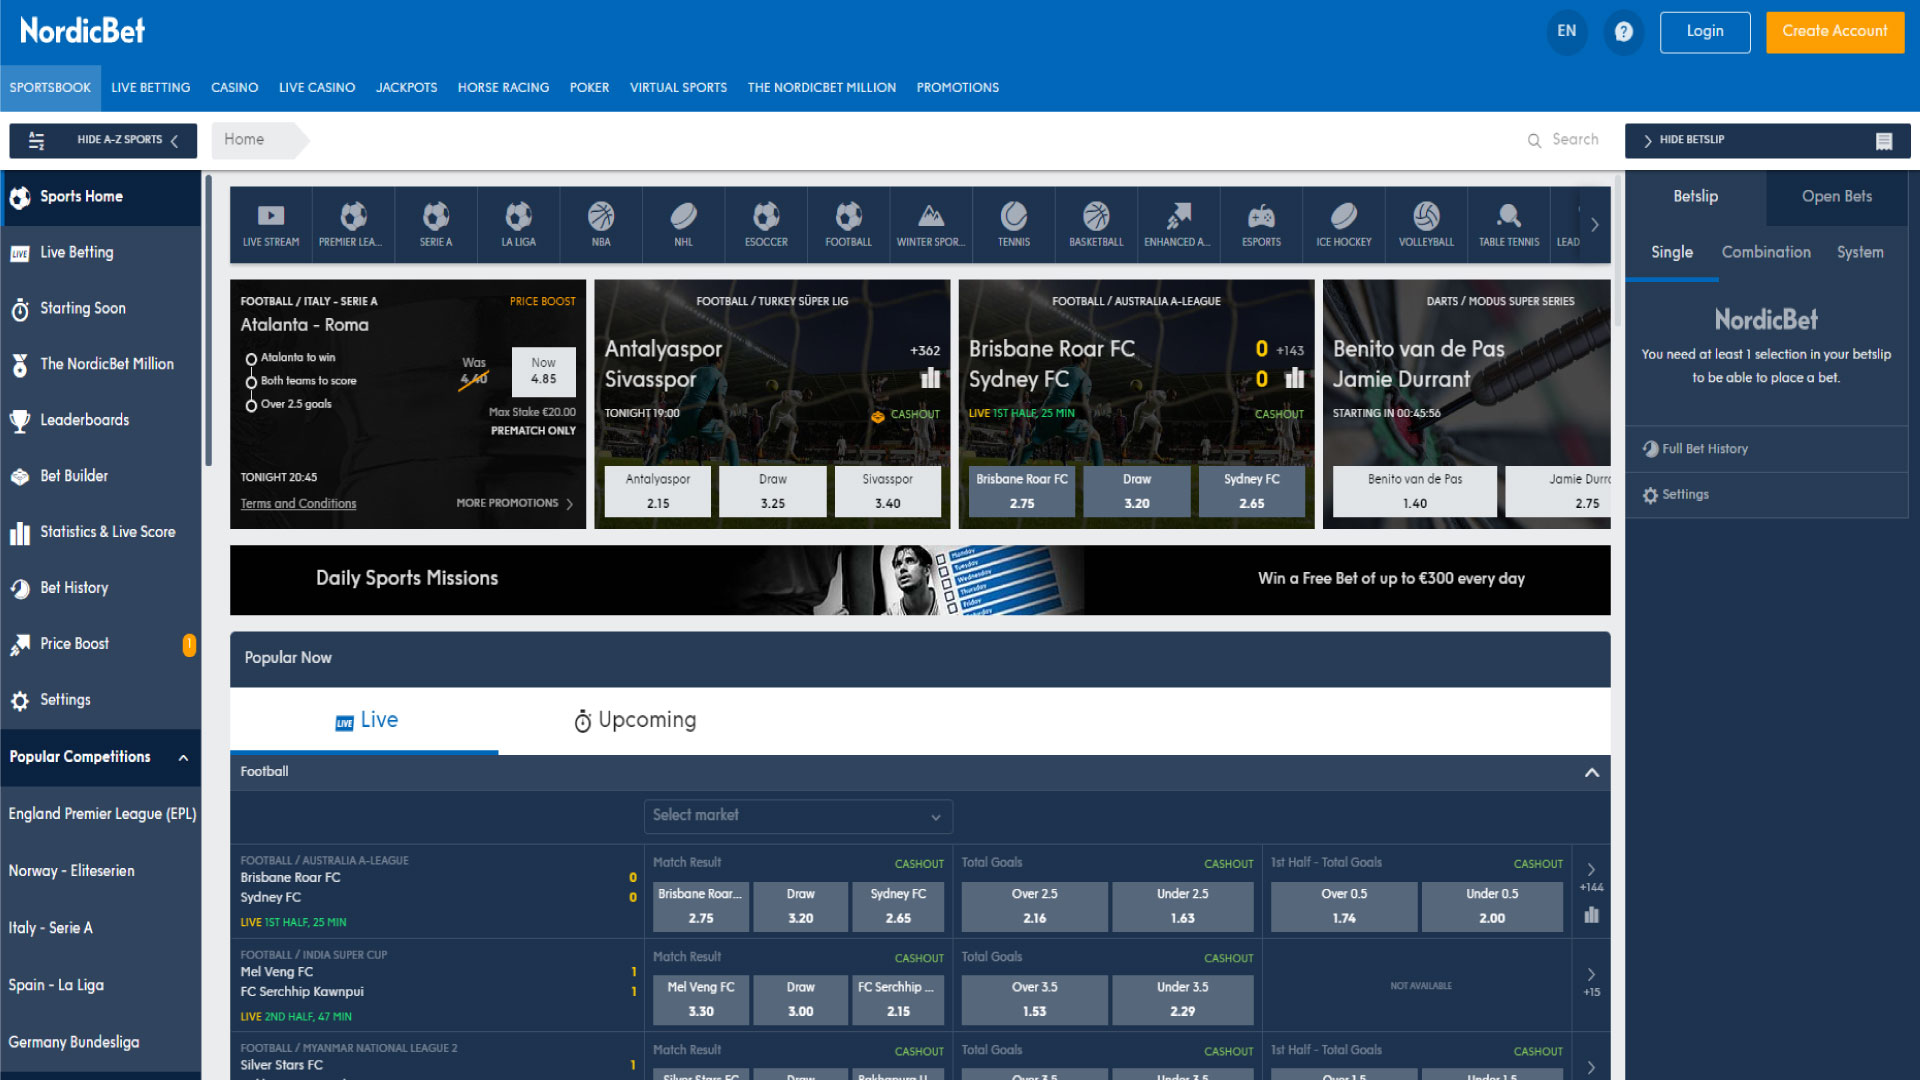Switch to Open Bets tab

tap(1837, 197)
